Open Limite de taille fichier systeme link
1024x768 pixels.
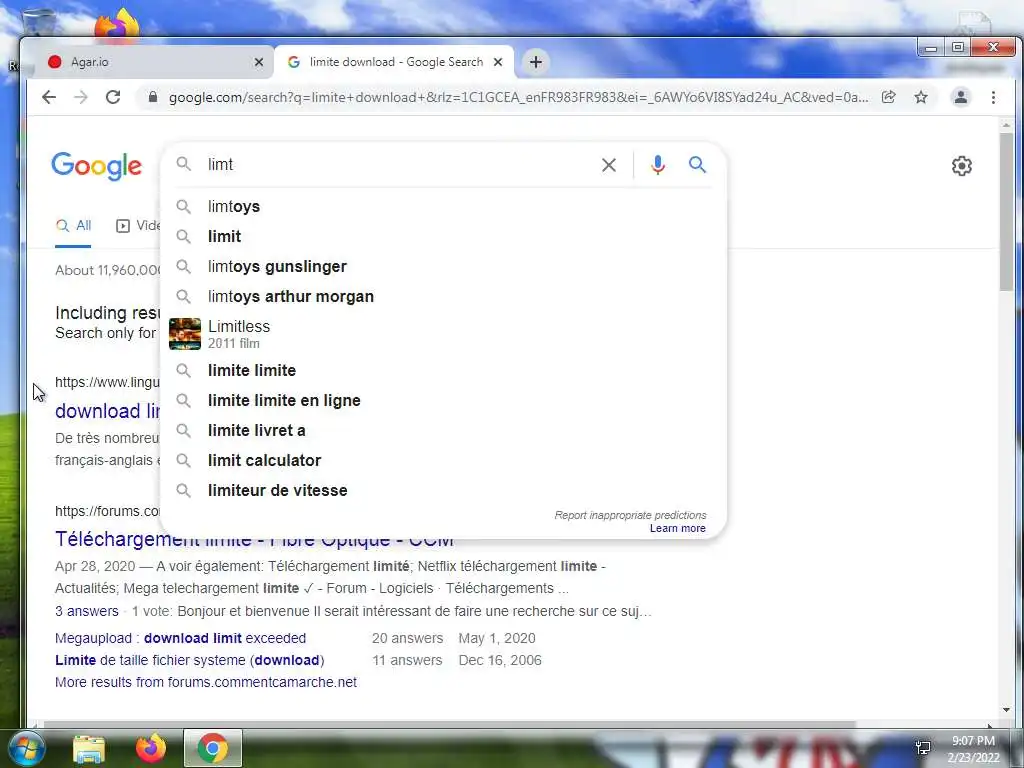point(189,660)
